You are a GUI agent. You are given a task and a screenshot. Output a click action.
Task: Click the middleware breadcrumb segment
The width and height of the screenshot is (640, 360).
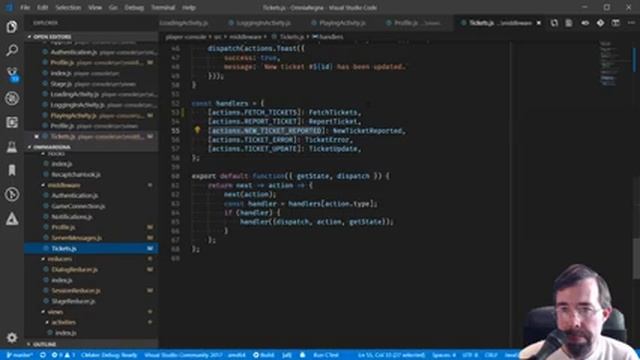pyautogui.click(x=245, y=37)
